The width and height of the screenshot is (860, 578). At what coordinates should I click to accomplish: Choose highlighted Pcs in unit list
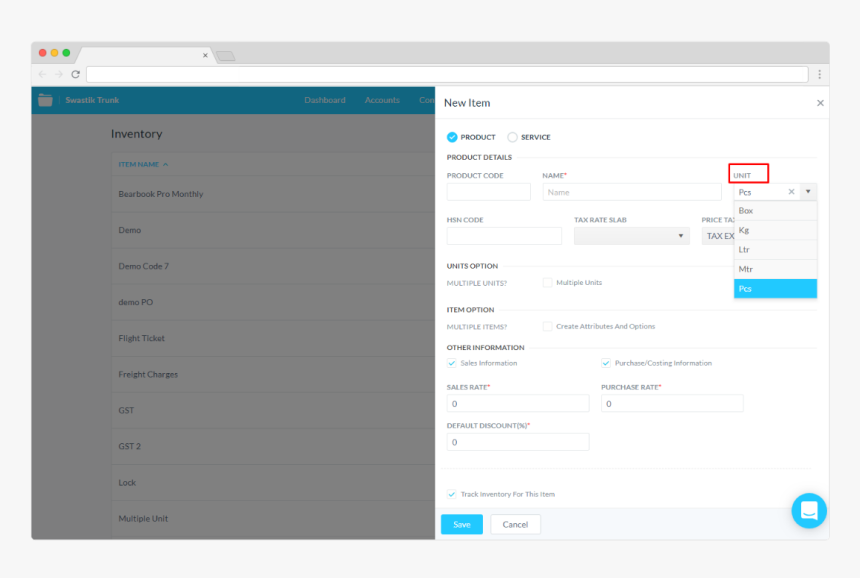775,288
